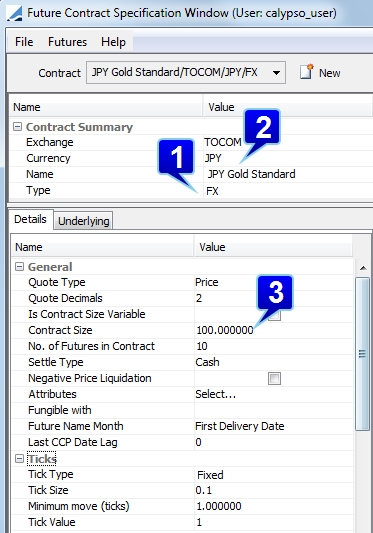
Task: Select the Details tab
Action: coord(30,219)
